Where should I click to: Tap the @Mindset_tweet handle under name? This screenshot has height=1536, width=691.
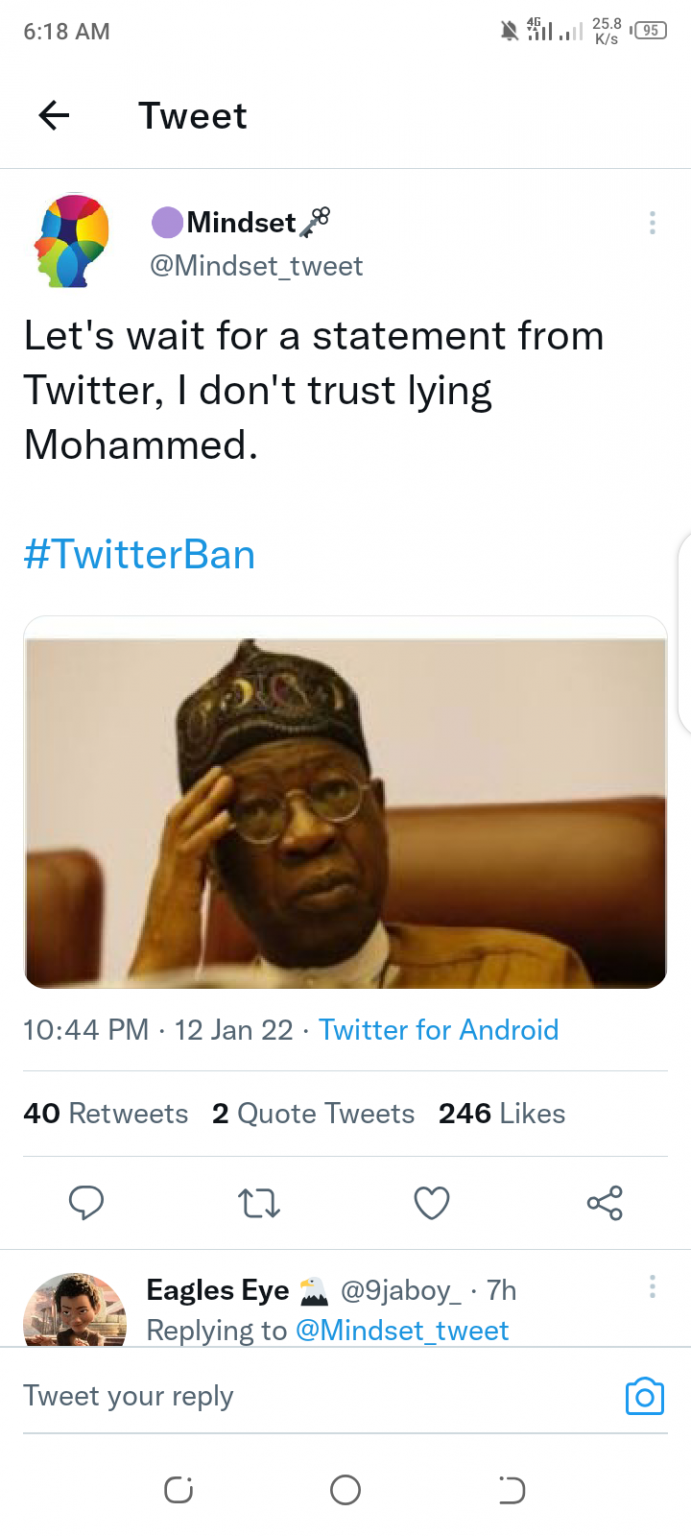[x=256, y=266]
